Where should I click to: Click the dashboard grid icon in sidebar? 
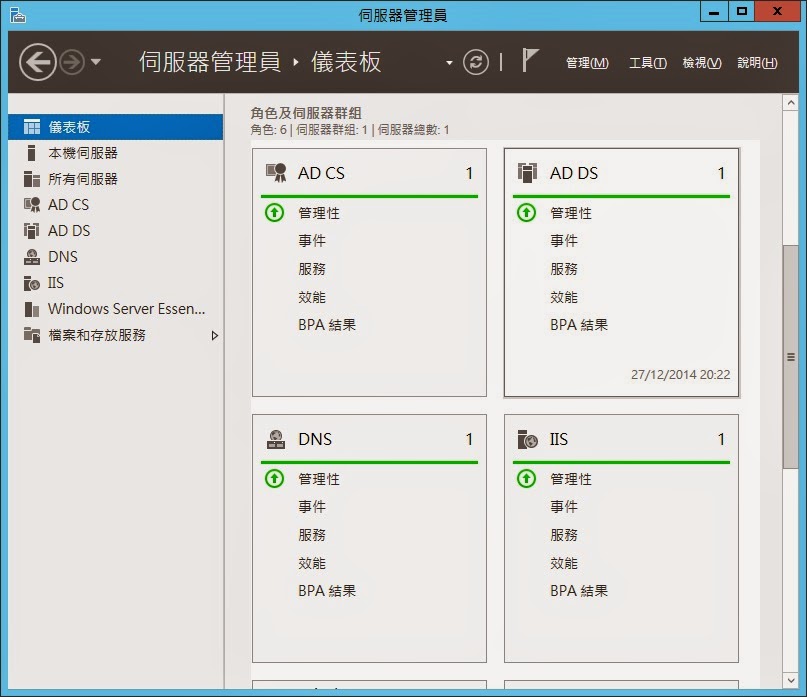tap(32, 127)
